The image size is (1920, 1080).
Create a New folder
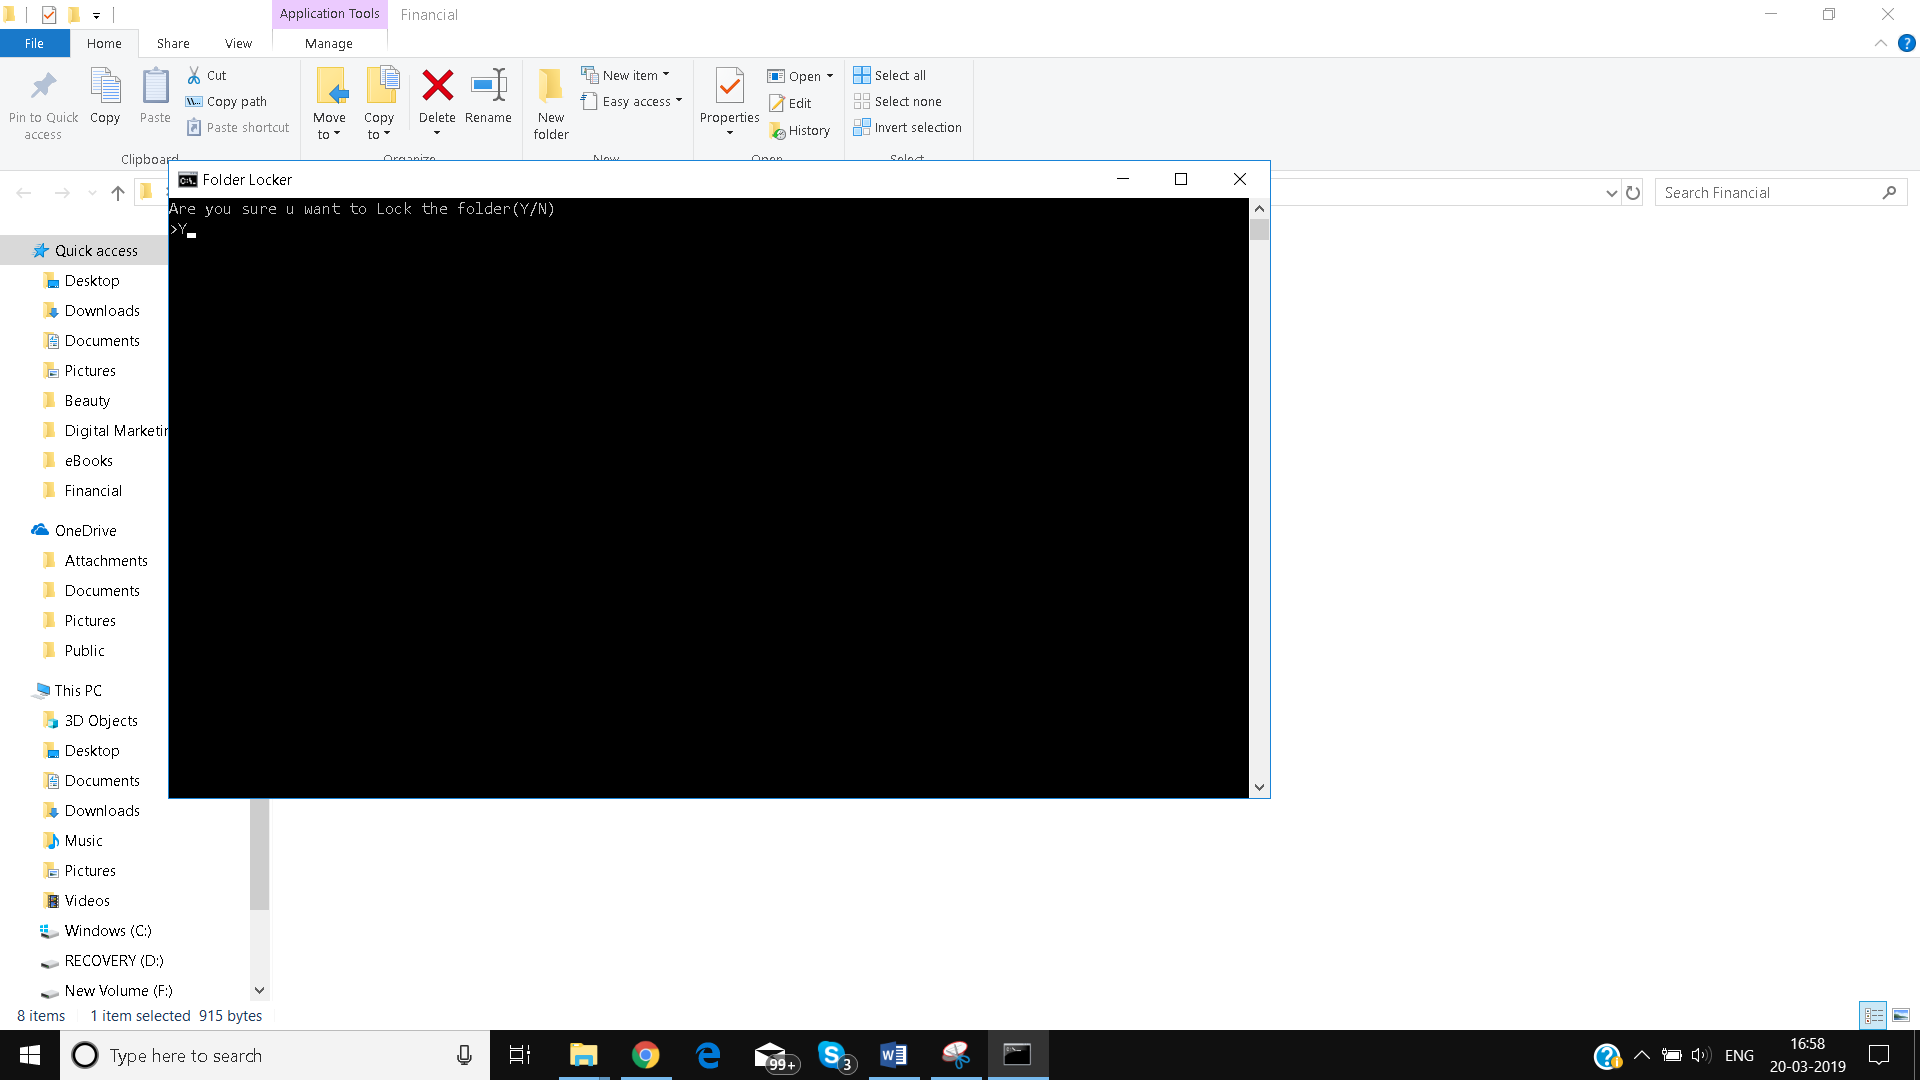(551, 104)
